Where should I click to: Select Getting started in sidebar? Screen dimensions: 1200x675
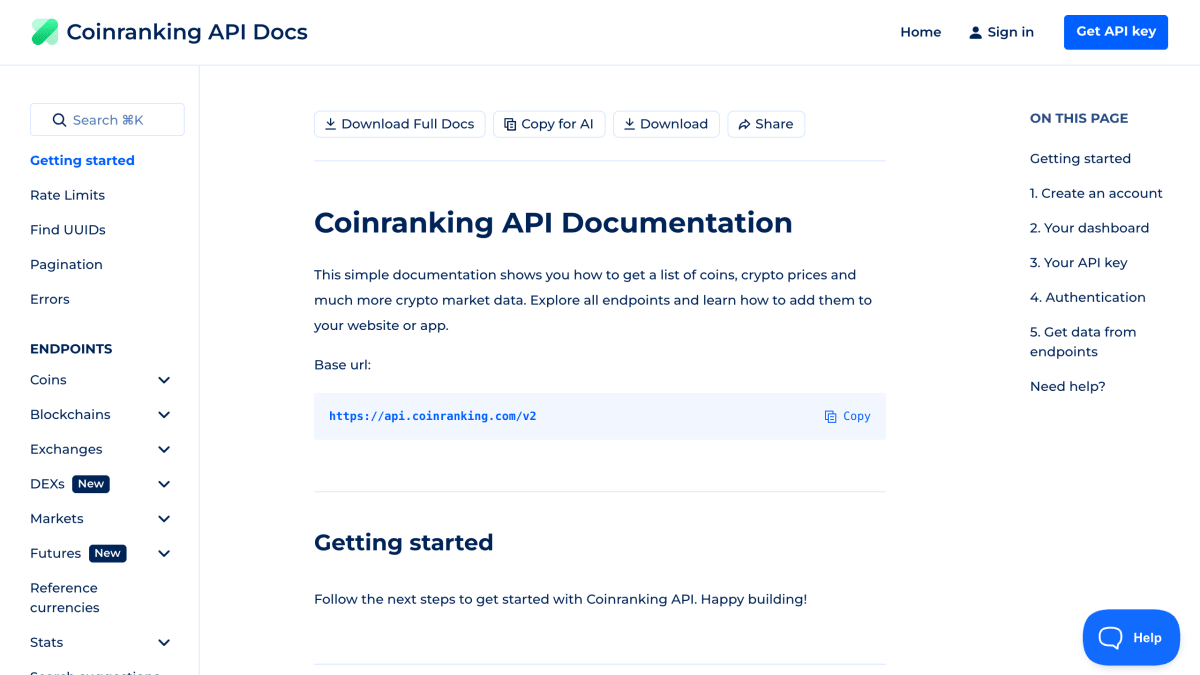(82, 160)
